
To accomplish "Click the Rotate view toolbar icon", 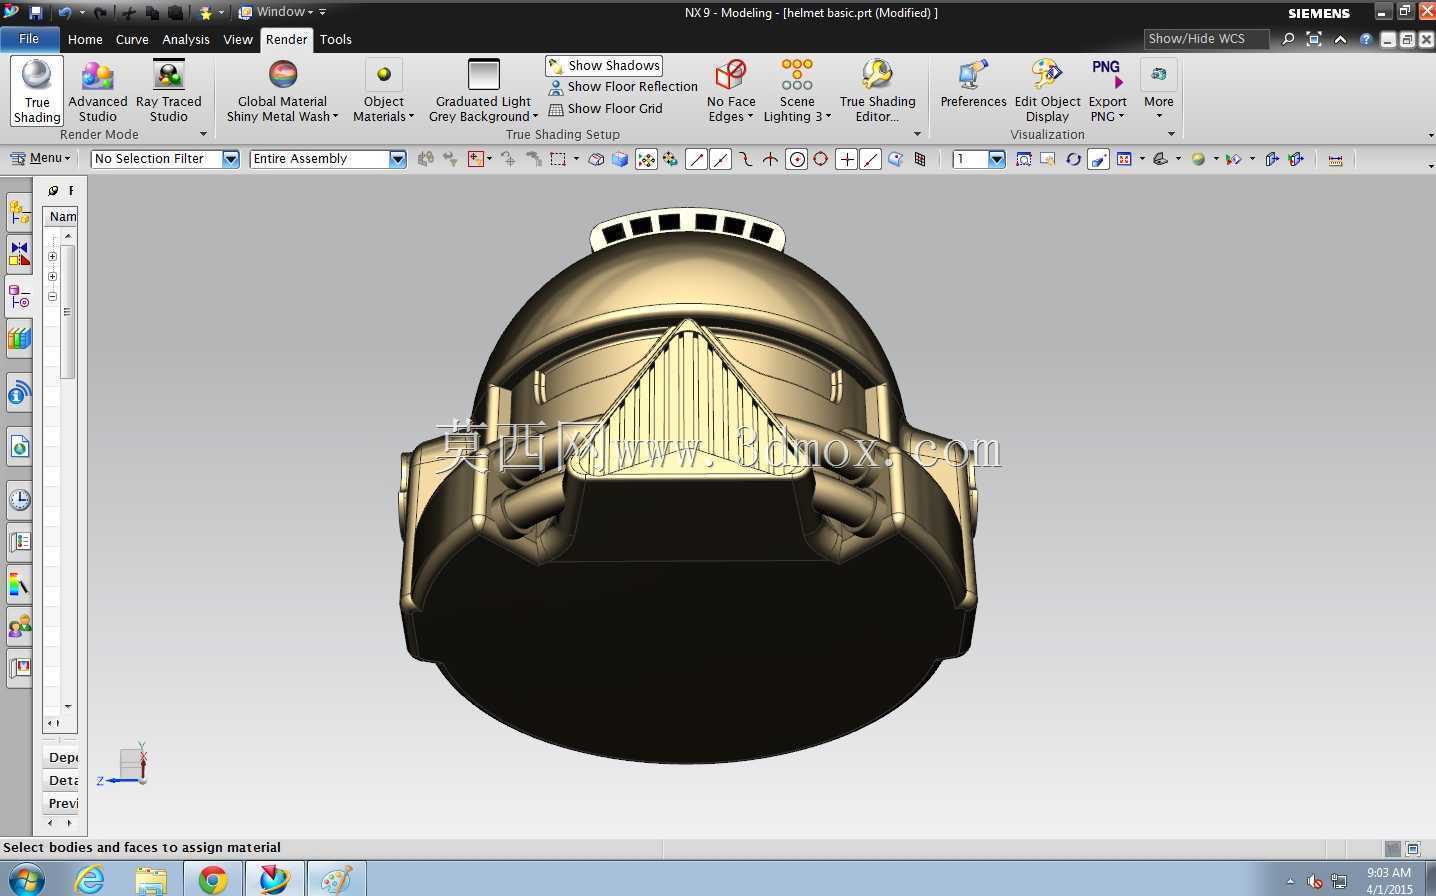I will click(1073, 159).
